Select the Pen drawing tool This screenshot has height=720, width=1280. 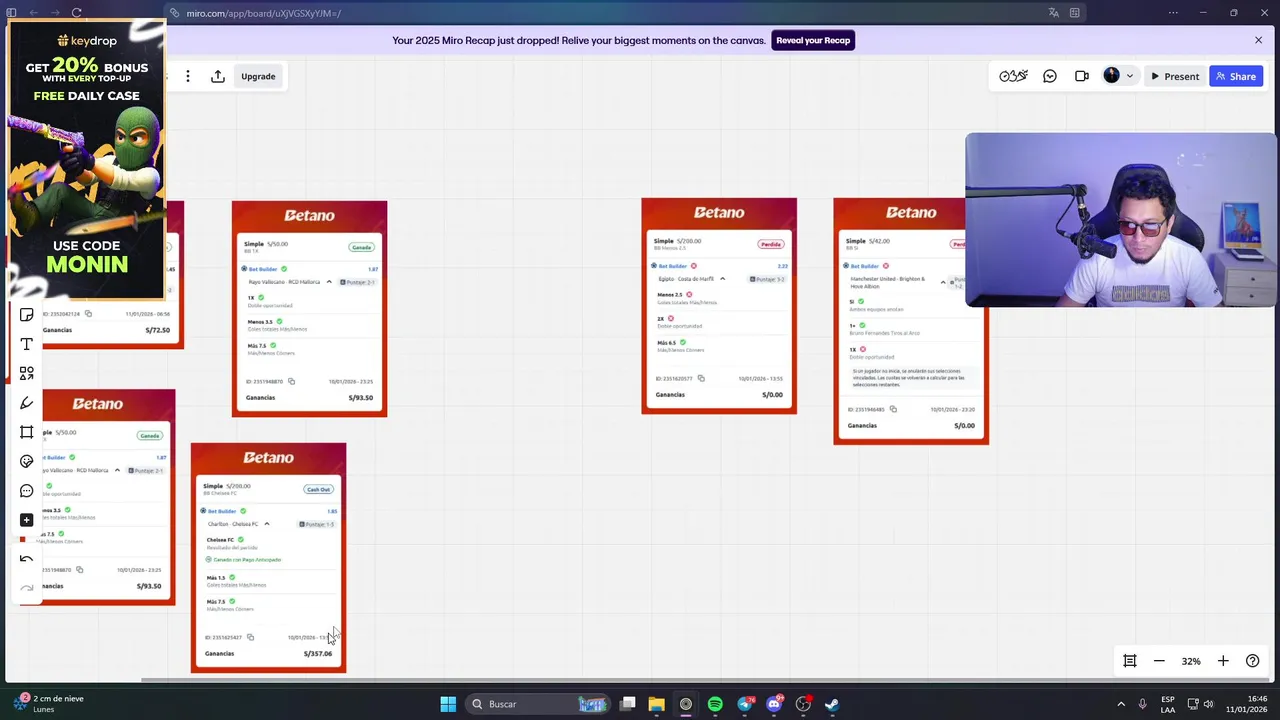(27, 403)
